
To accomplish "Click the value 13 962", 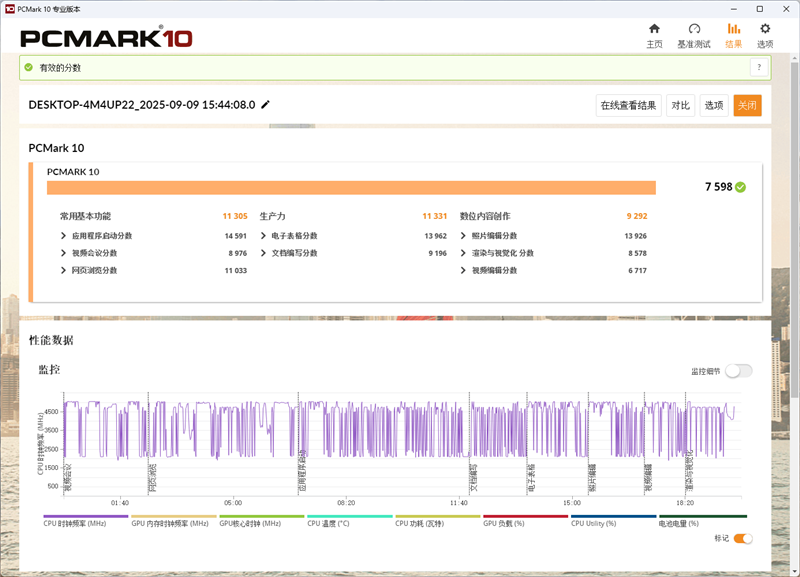I will pyautogui.click(x=436, y=236).
